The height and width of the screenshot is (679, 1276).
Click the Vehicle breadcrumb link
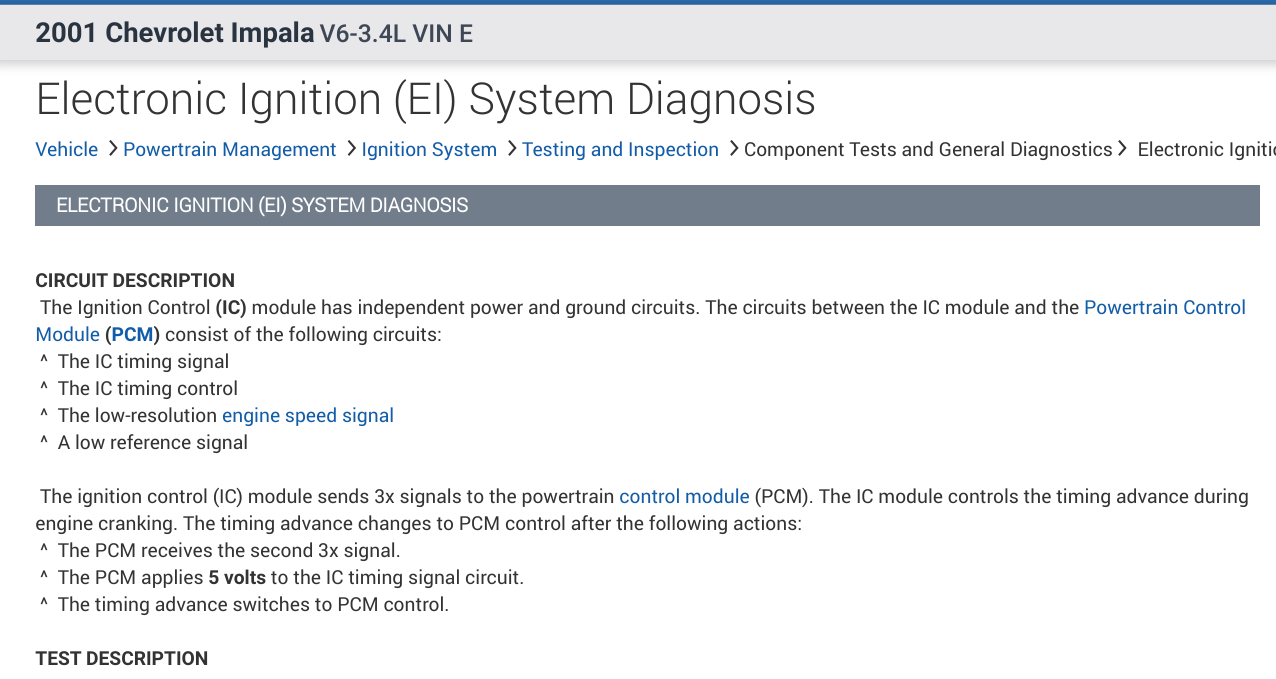tap(66, 149)
